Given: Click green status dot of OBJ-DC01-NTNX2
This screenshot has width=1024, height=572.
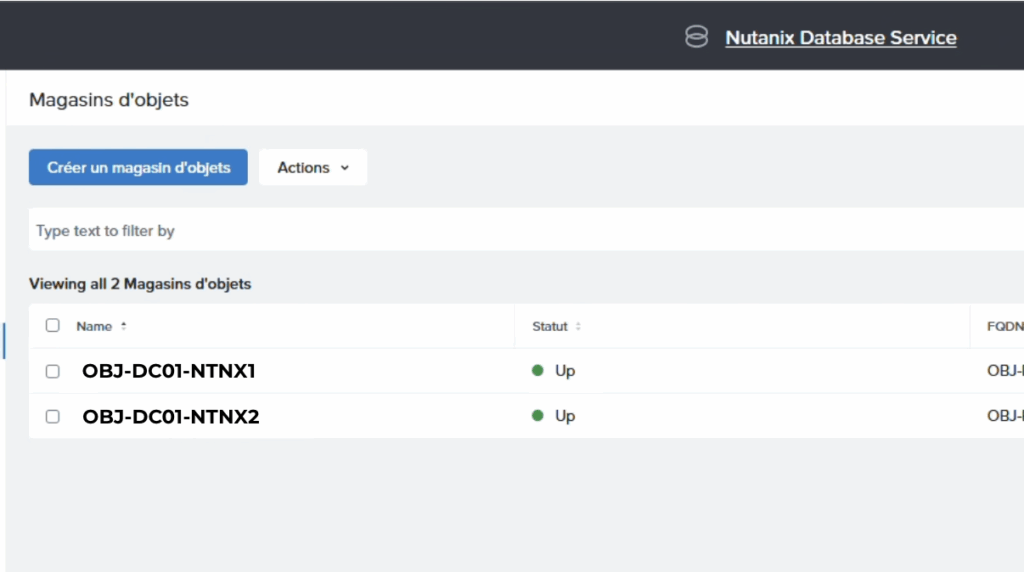Looking at the screenshot, I should point(537,415).
